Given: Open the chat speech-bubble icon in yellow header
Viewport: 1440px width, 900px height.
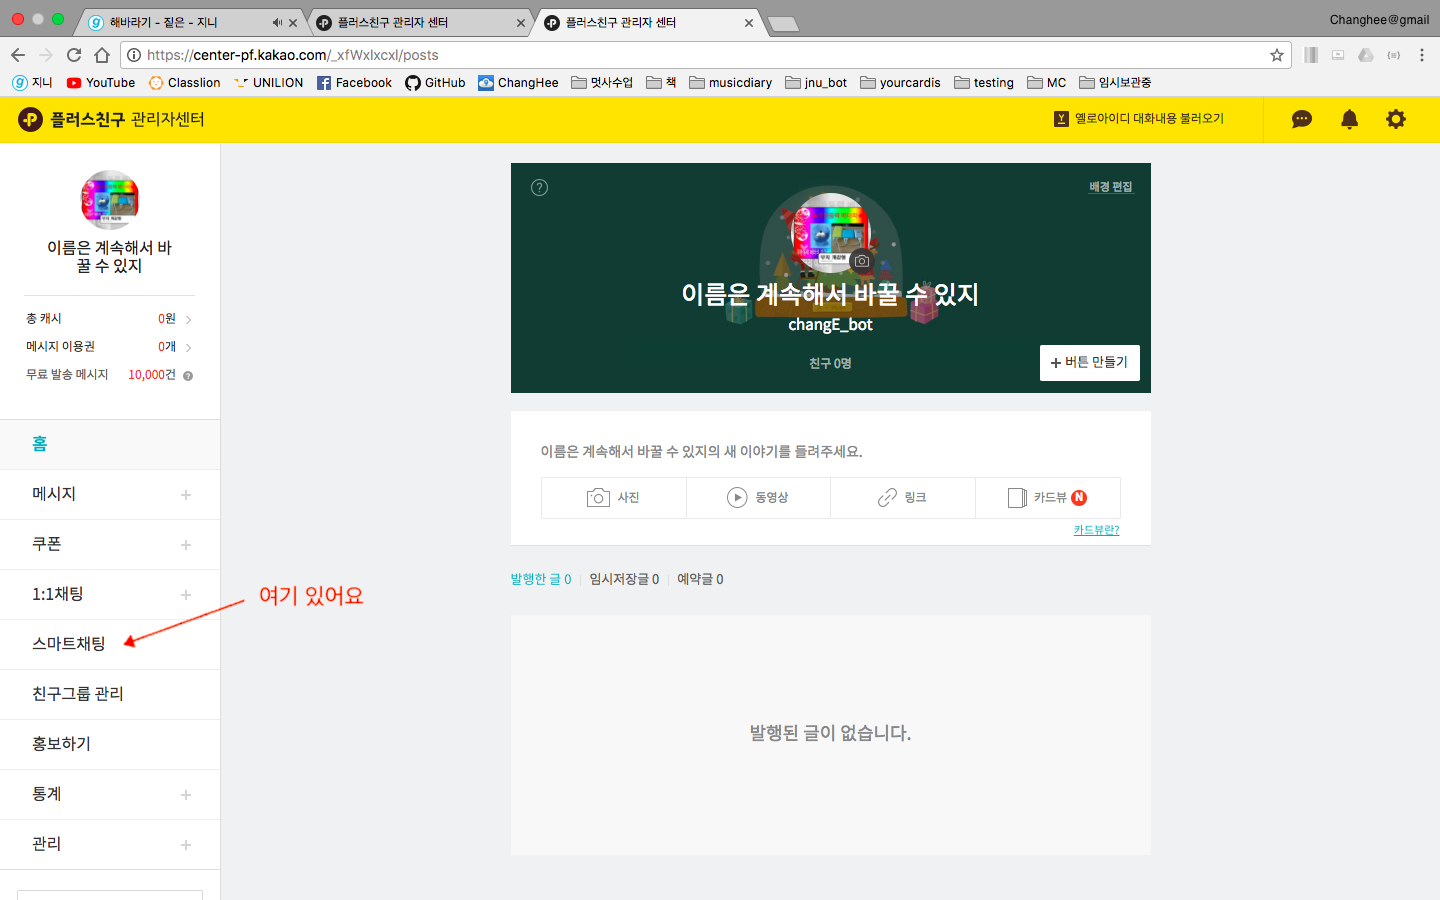Looking at the screenshot, I should click(x=1301, y=119).
